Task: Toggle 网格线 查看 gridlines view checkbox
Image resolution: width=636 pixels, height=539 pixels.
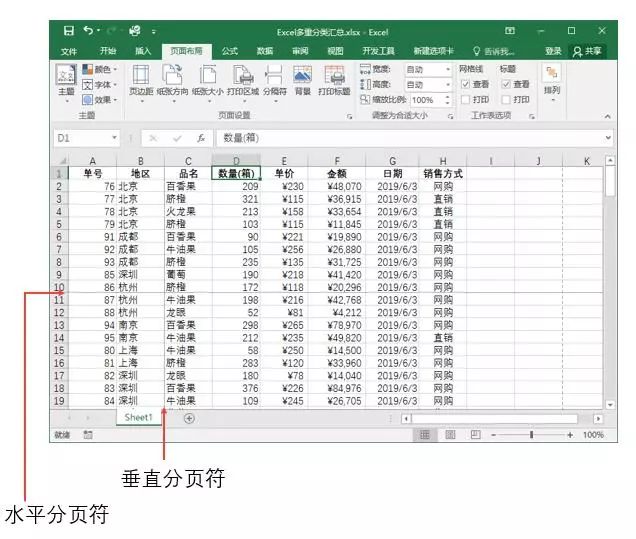Action: [x=465, y=85]
